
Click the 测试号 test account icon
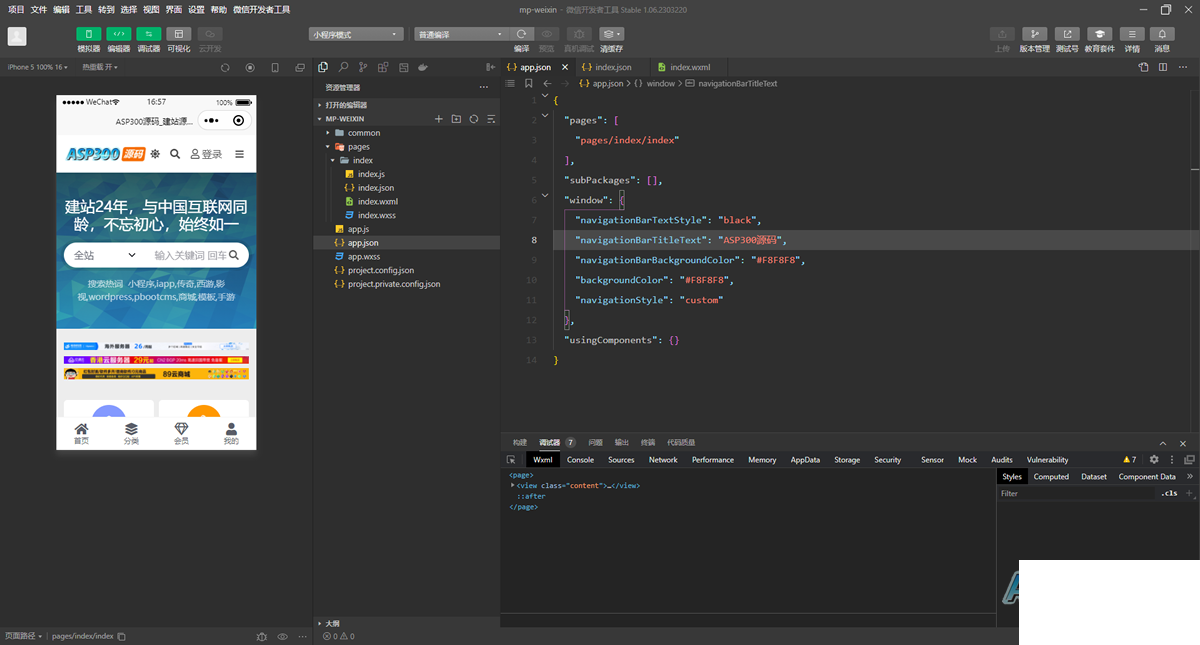click(x=1067, y=34)
